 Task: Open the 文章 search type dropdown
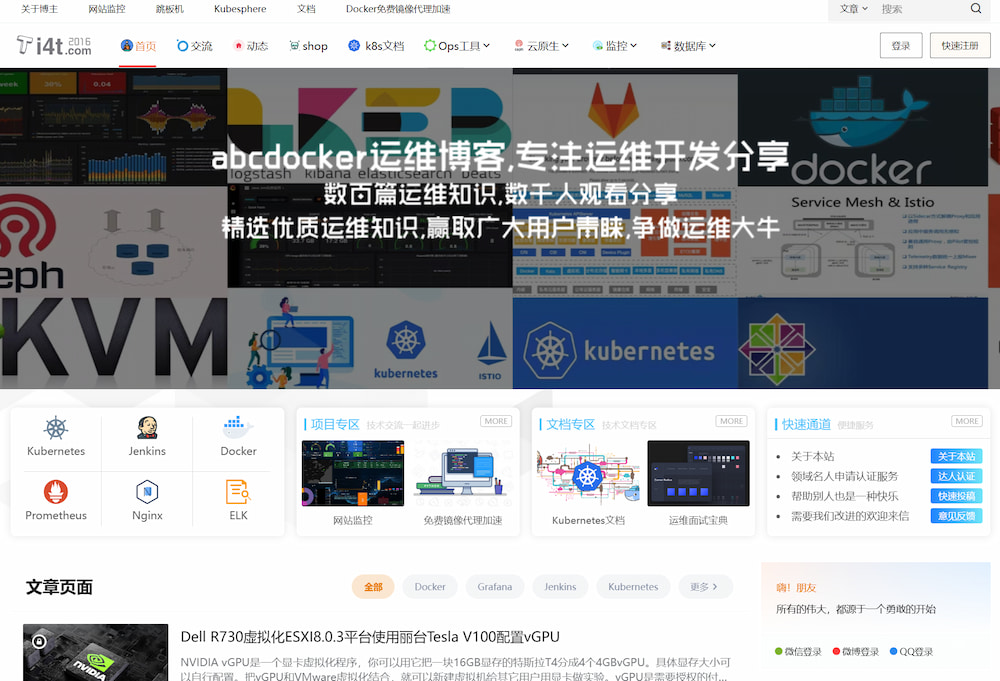pyautogui.click(x=852, y=9)
